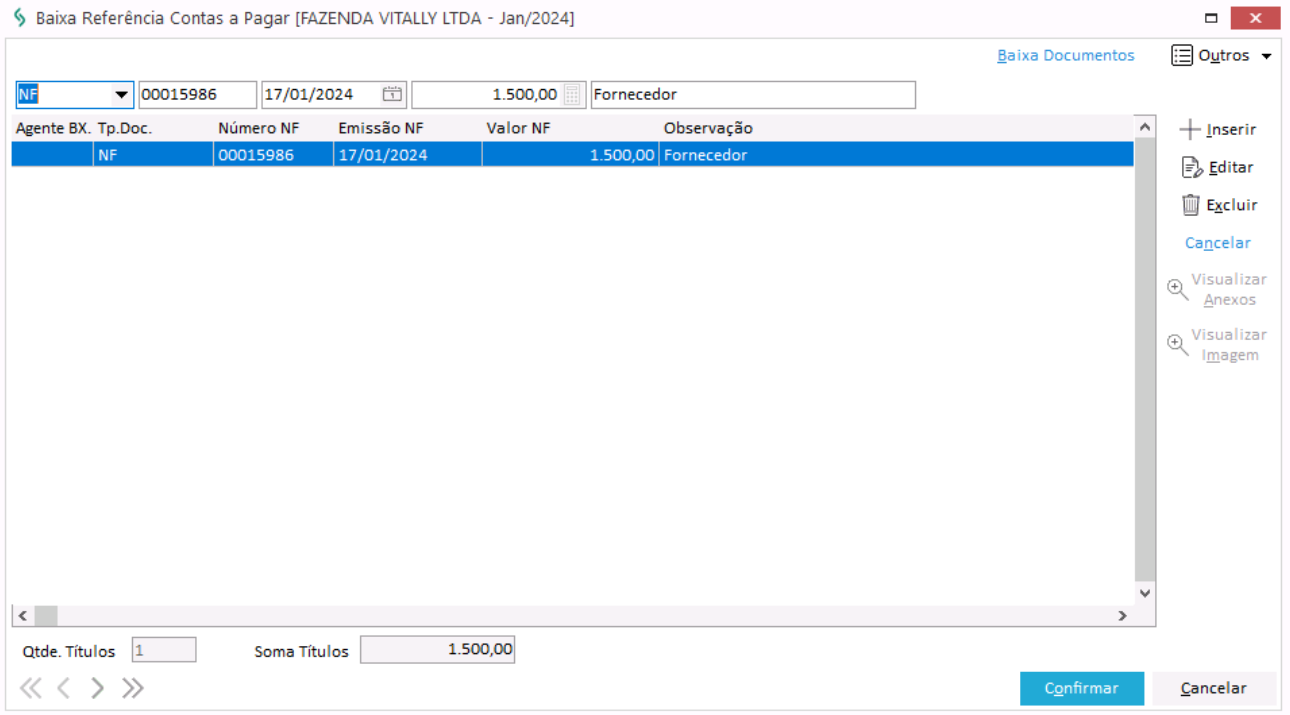Image resolution: width=1290 pixels, height=715 pixels.
Task: Click the Visualizar Imagem label
Action: point(1229,345)
